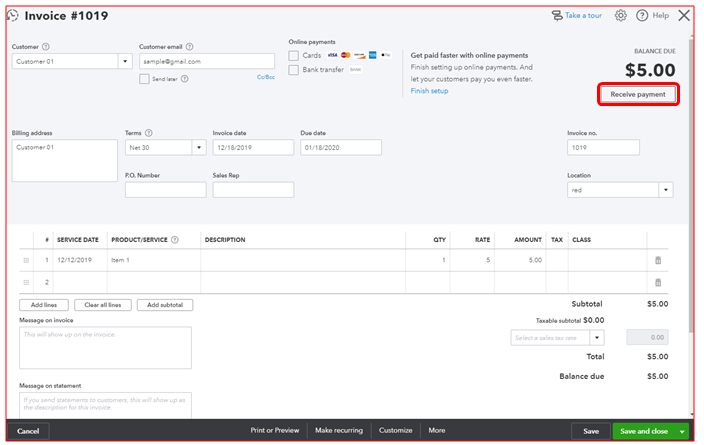Toggle the Send later checkbox
704x445 pixels.
145,77
